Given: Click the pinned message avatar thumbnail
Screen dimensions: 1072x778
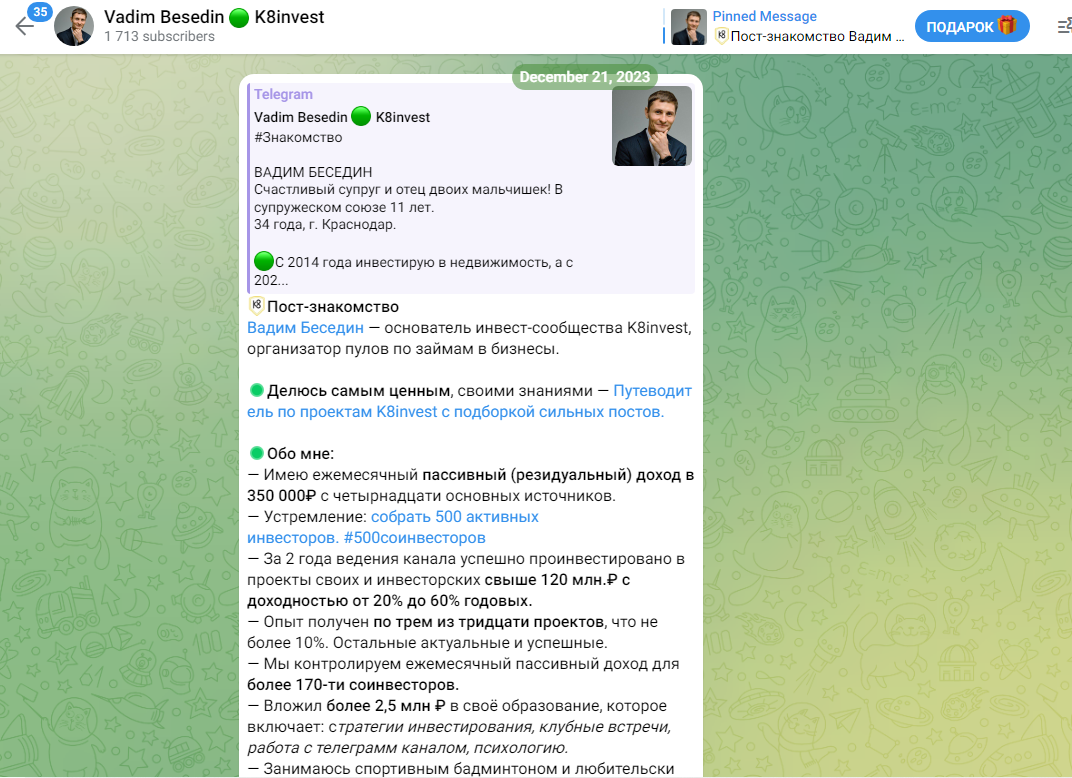Looking at the screenshot, I should click(x=688, y=27).
